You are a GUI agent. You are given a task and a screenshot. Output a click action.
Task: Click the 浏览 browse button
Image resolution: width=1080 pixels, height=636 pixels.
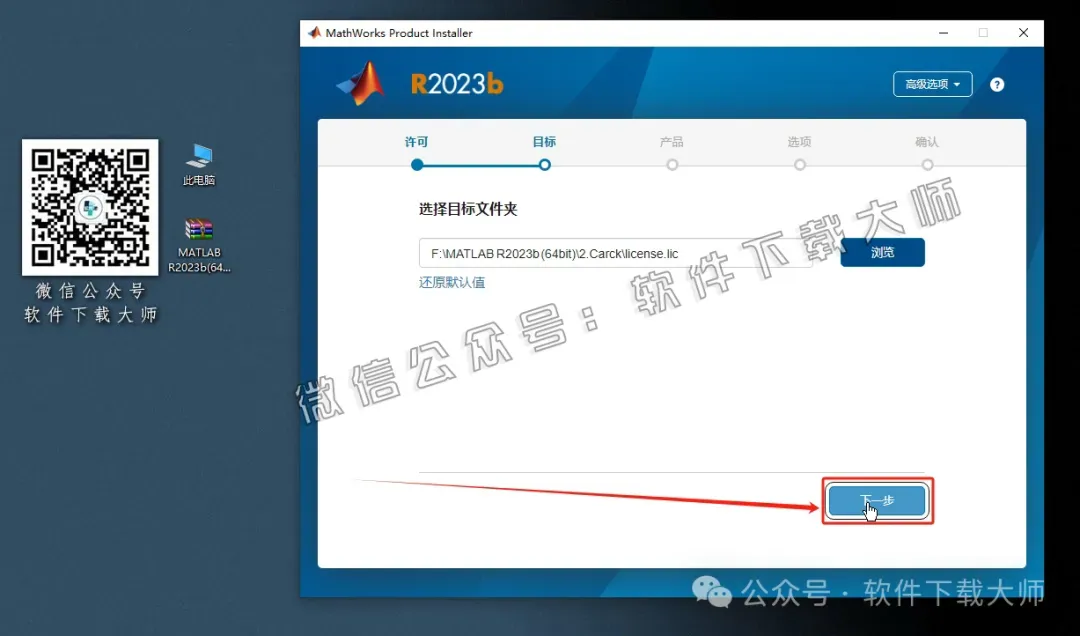[x=882, y=253]
